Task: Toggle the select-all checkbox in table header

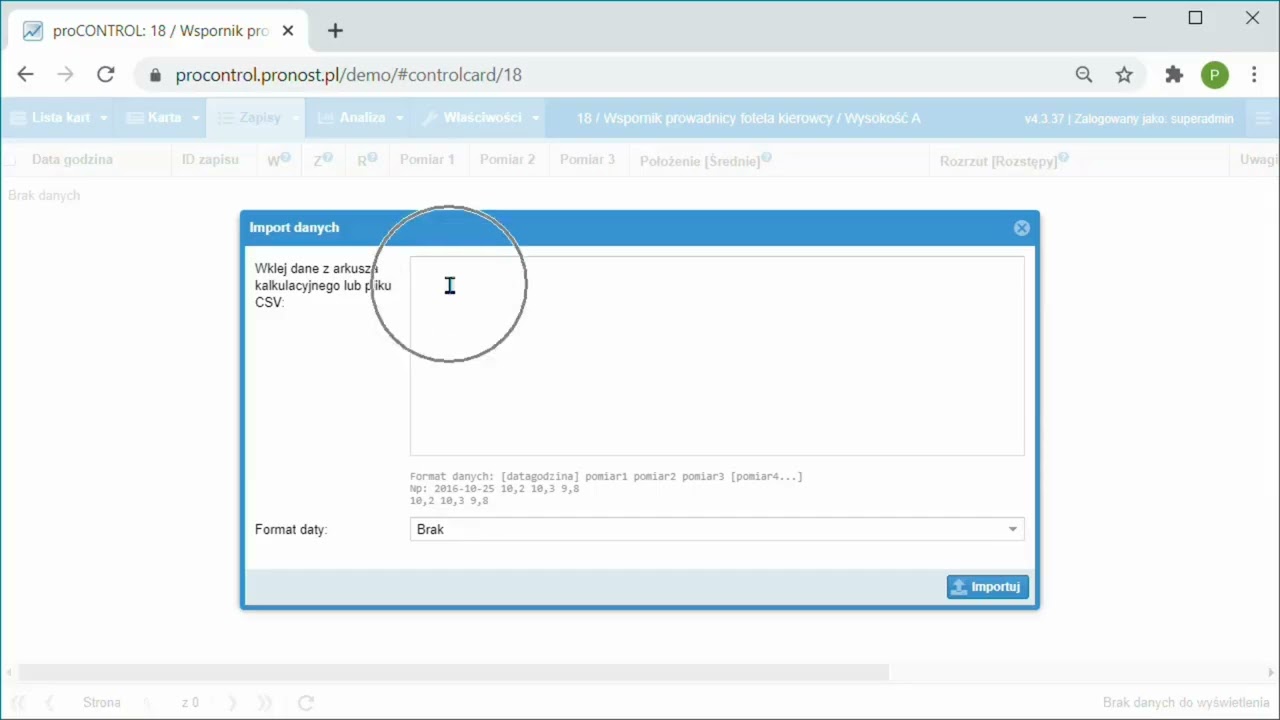Action: pyautogui.click(x=11, y=160)
